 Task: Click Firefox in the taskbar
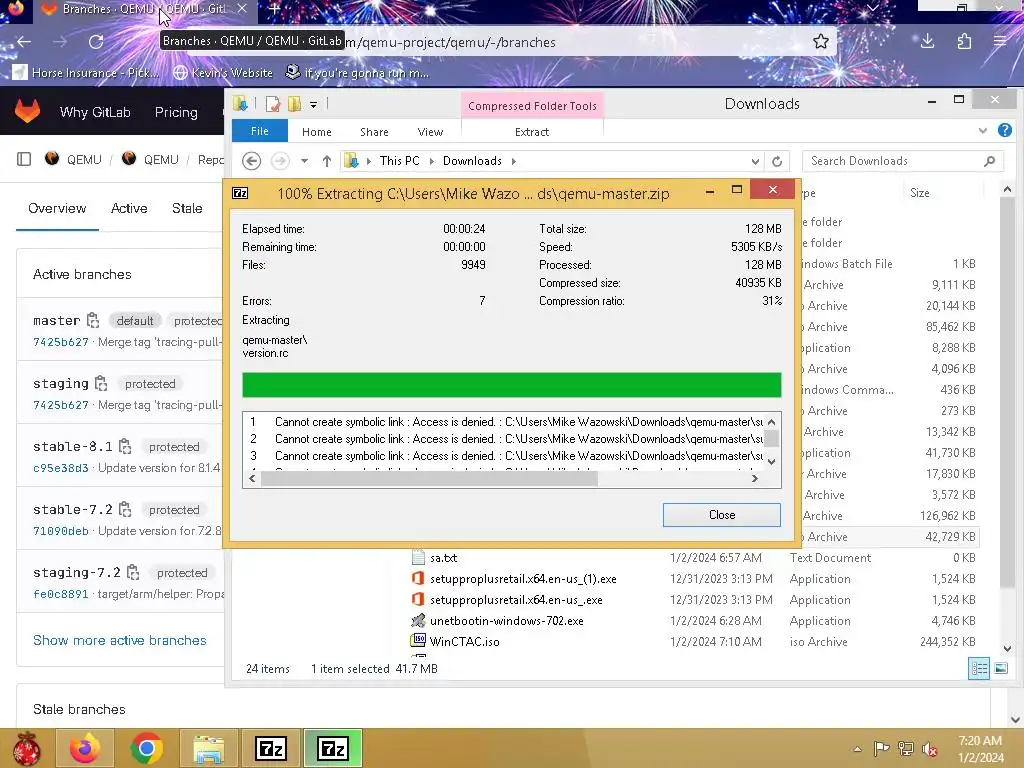pyautogui.click(x=85, y=748)
